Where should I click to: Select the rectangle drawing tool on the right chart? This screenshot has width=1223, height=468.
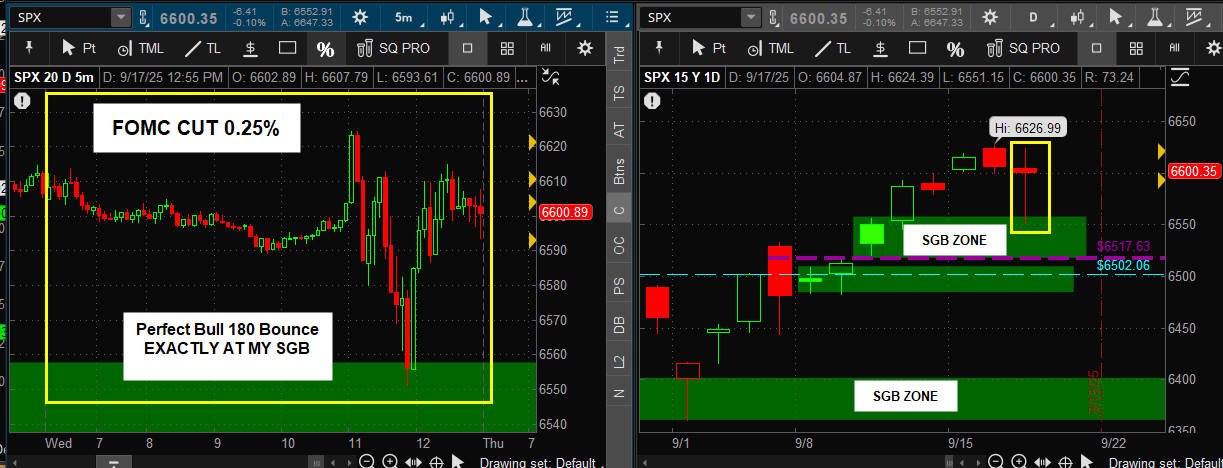pyautogui.click(x=916, y=48)
